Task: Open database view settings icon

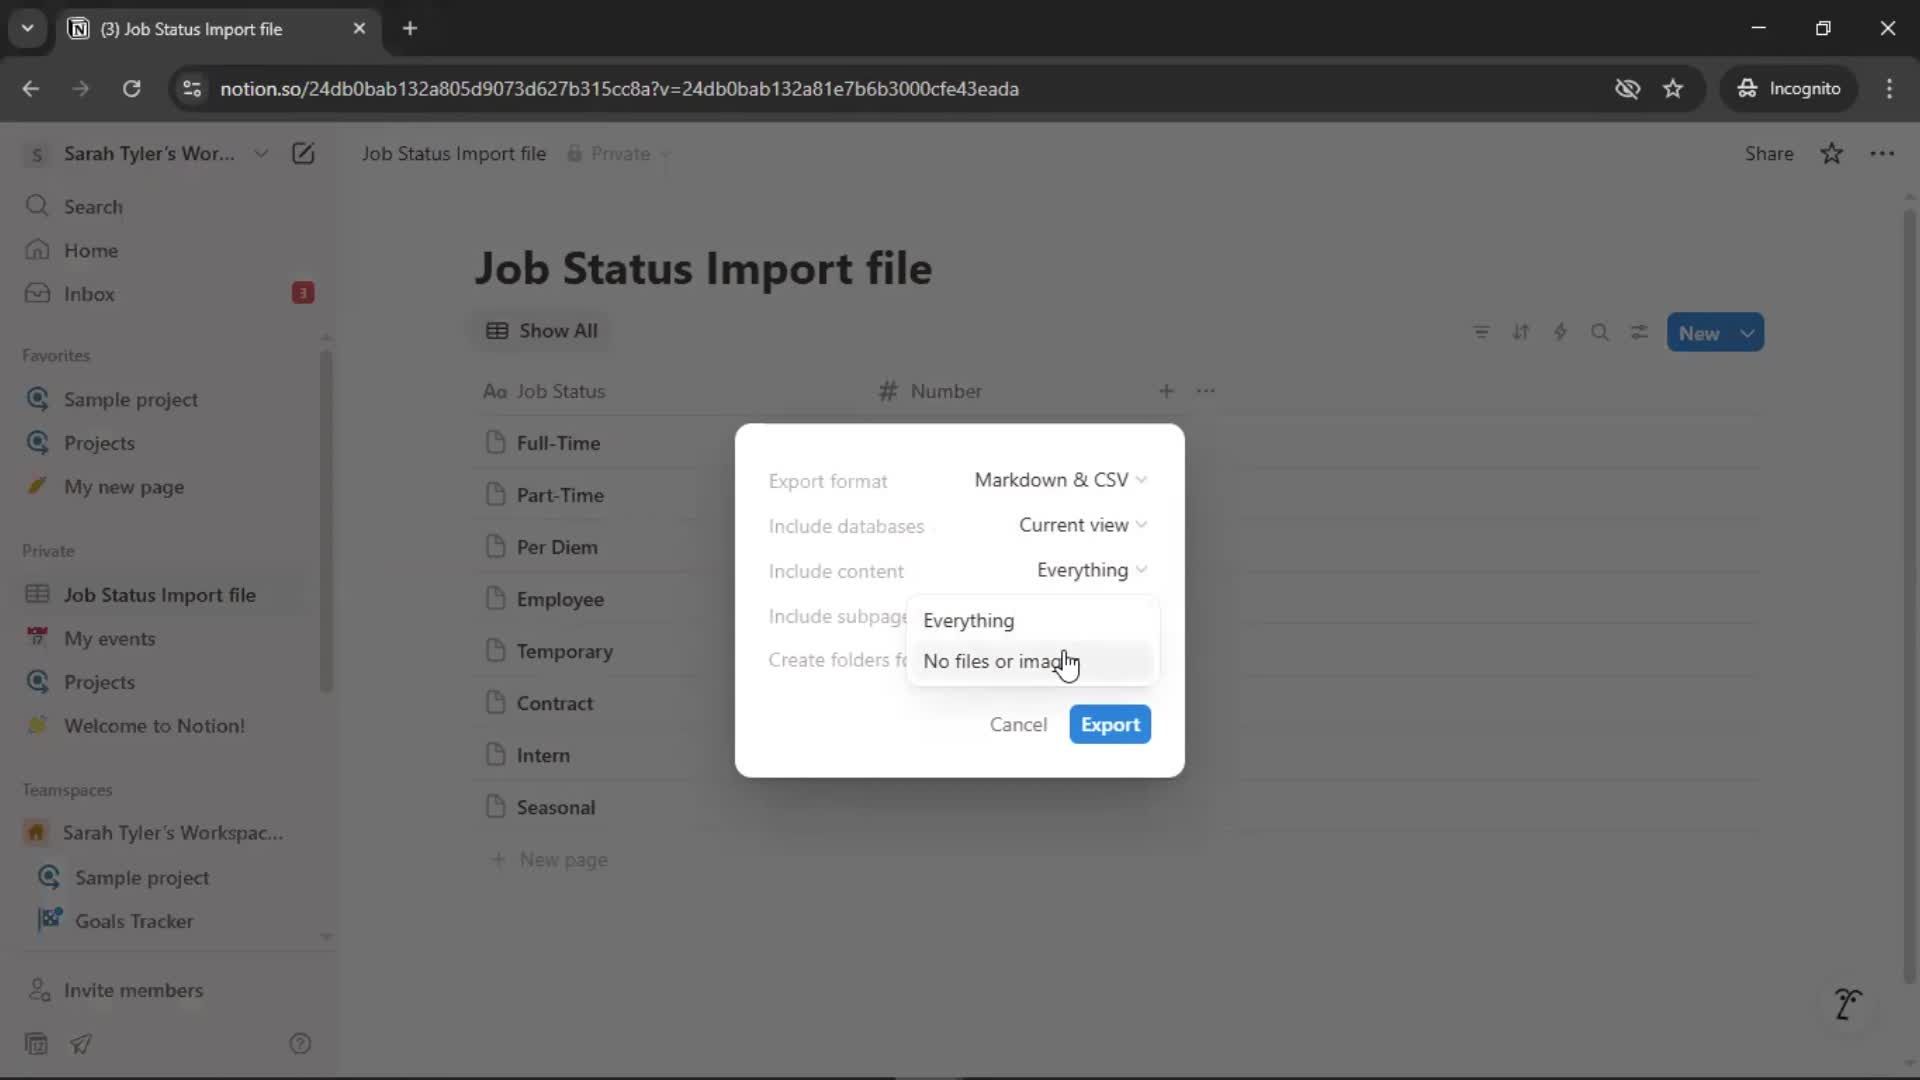Action: click(x=1639, y=333)
